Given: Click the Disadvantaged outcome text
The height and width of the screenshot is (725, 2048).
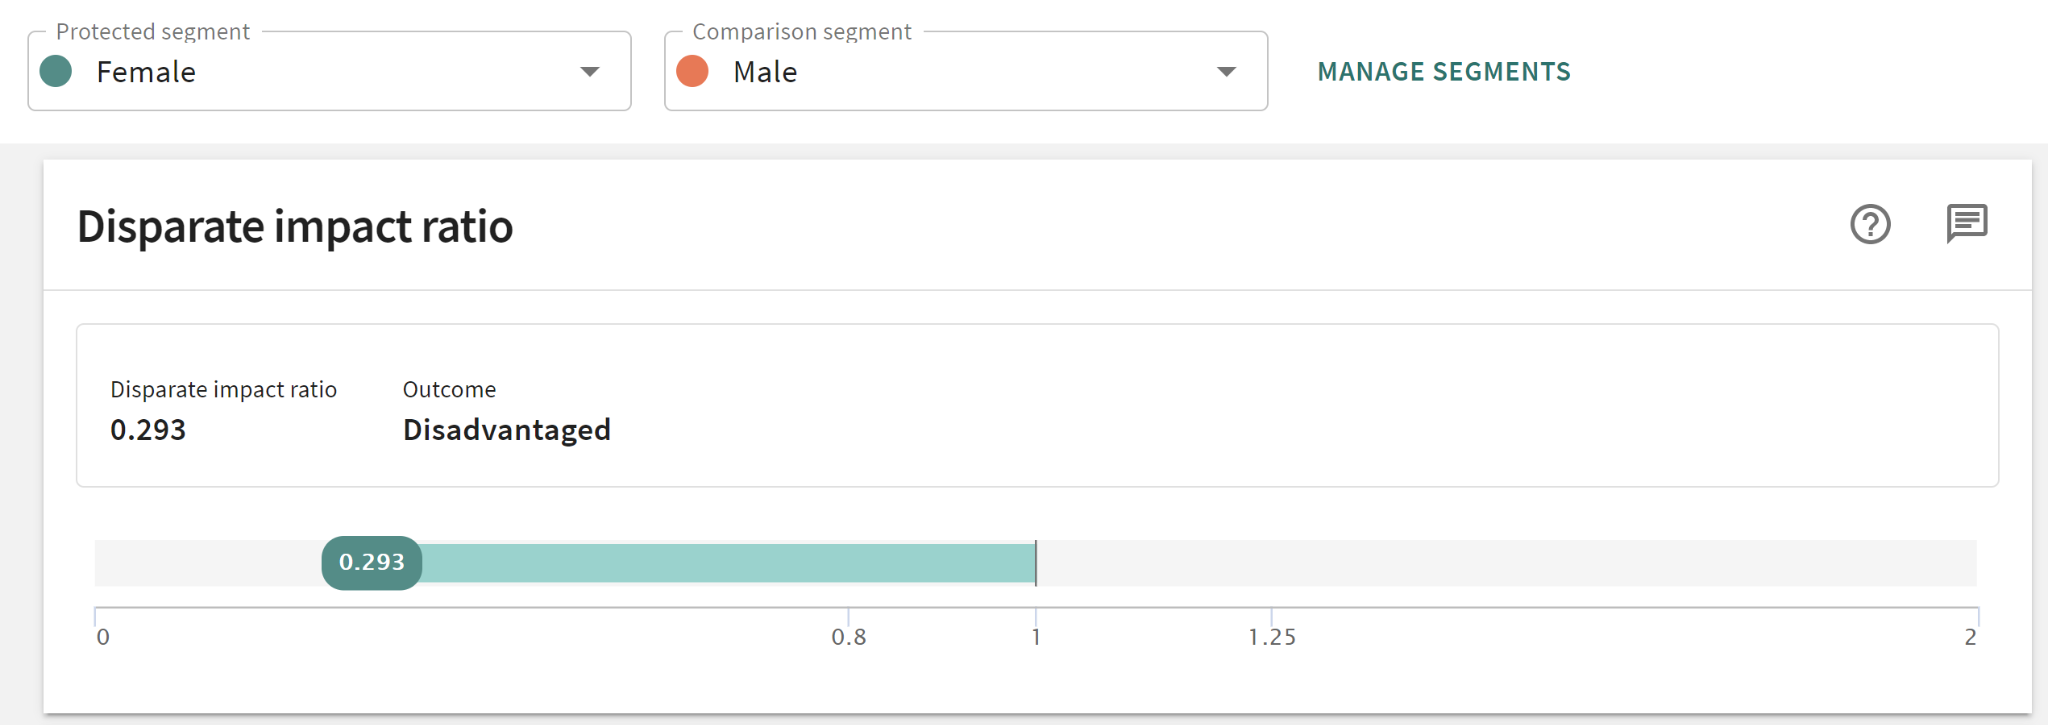Looking at the screenshot, I should tap(506, 430).
